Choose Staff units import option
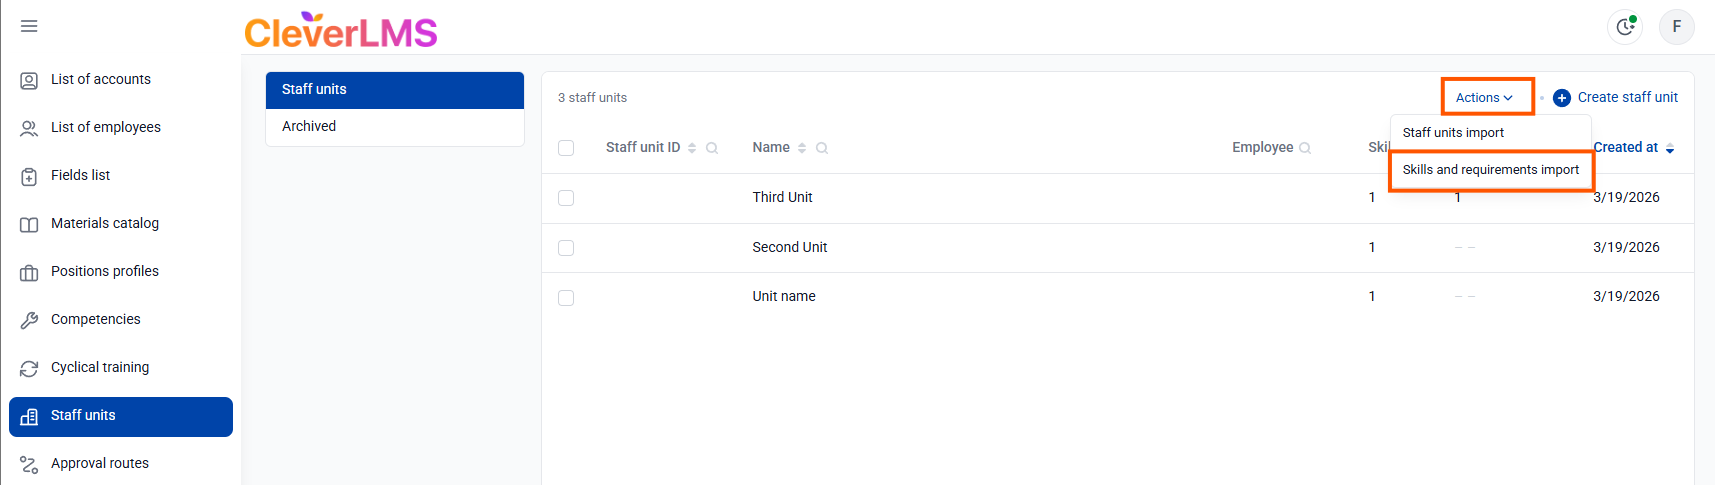The height and width of the screenshot is (485, 1715). tap(1453, 133)
